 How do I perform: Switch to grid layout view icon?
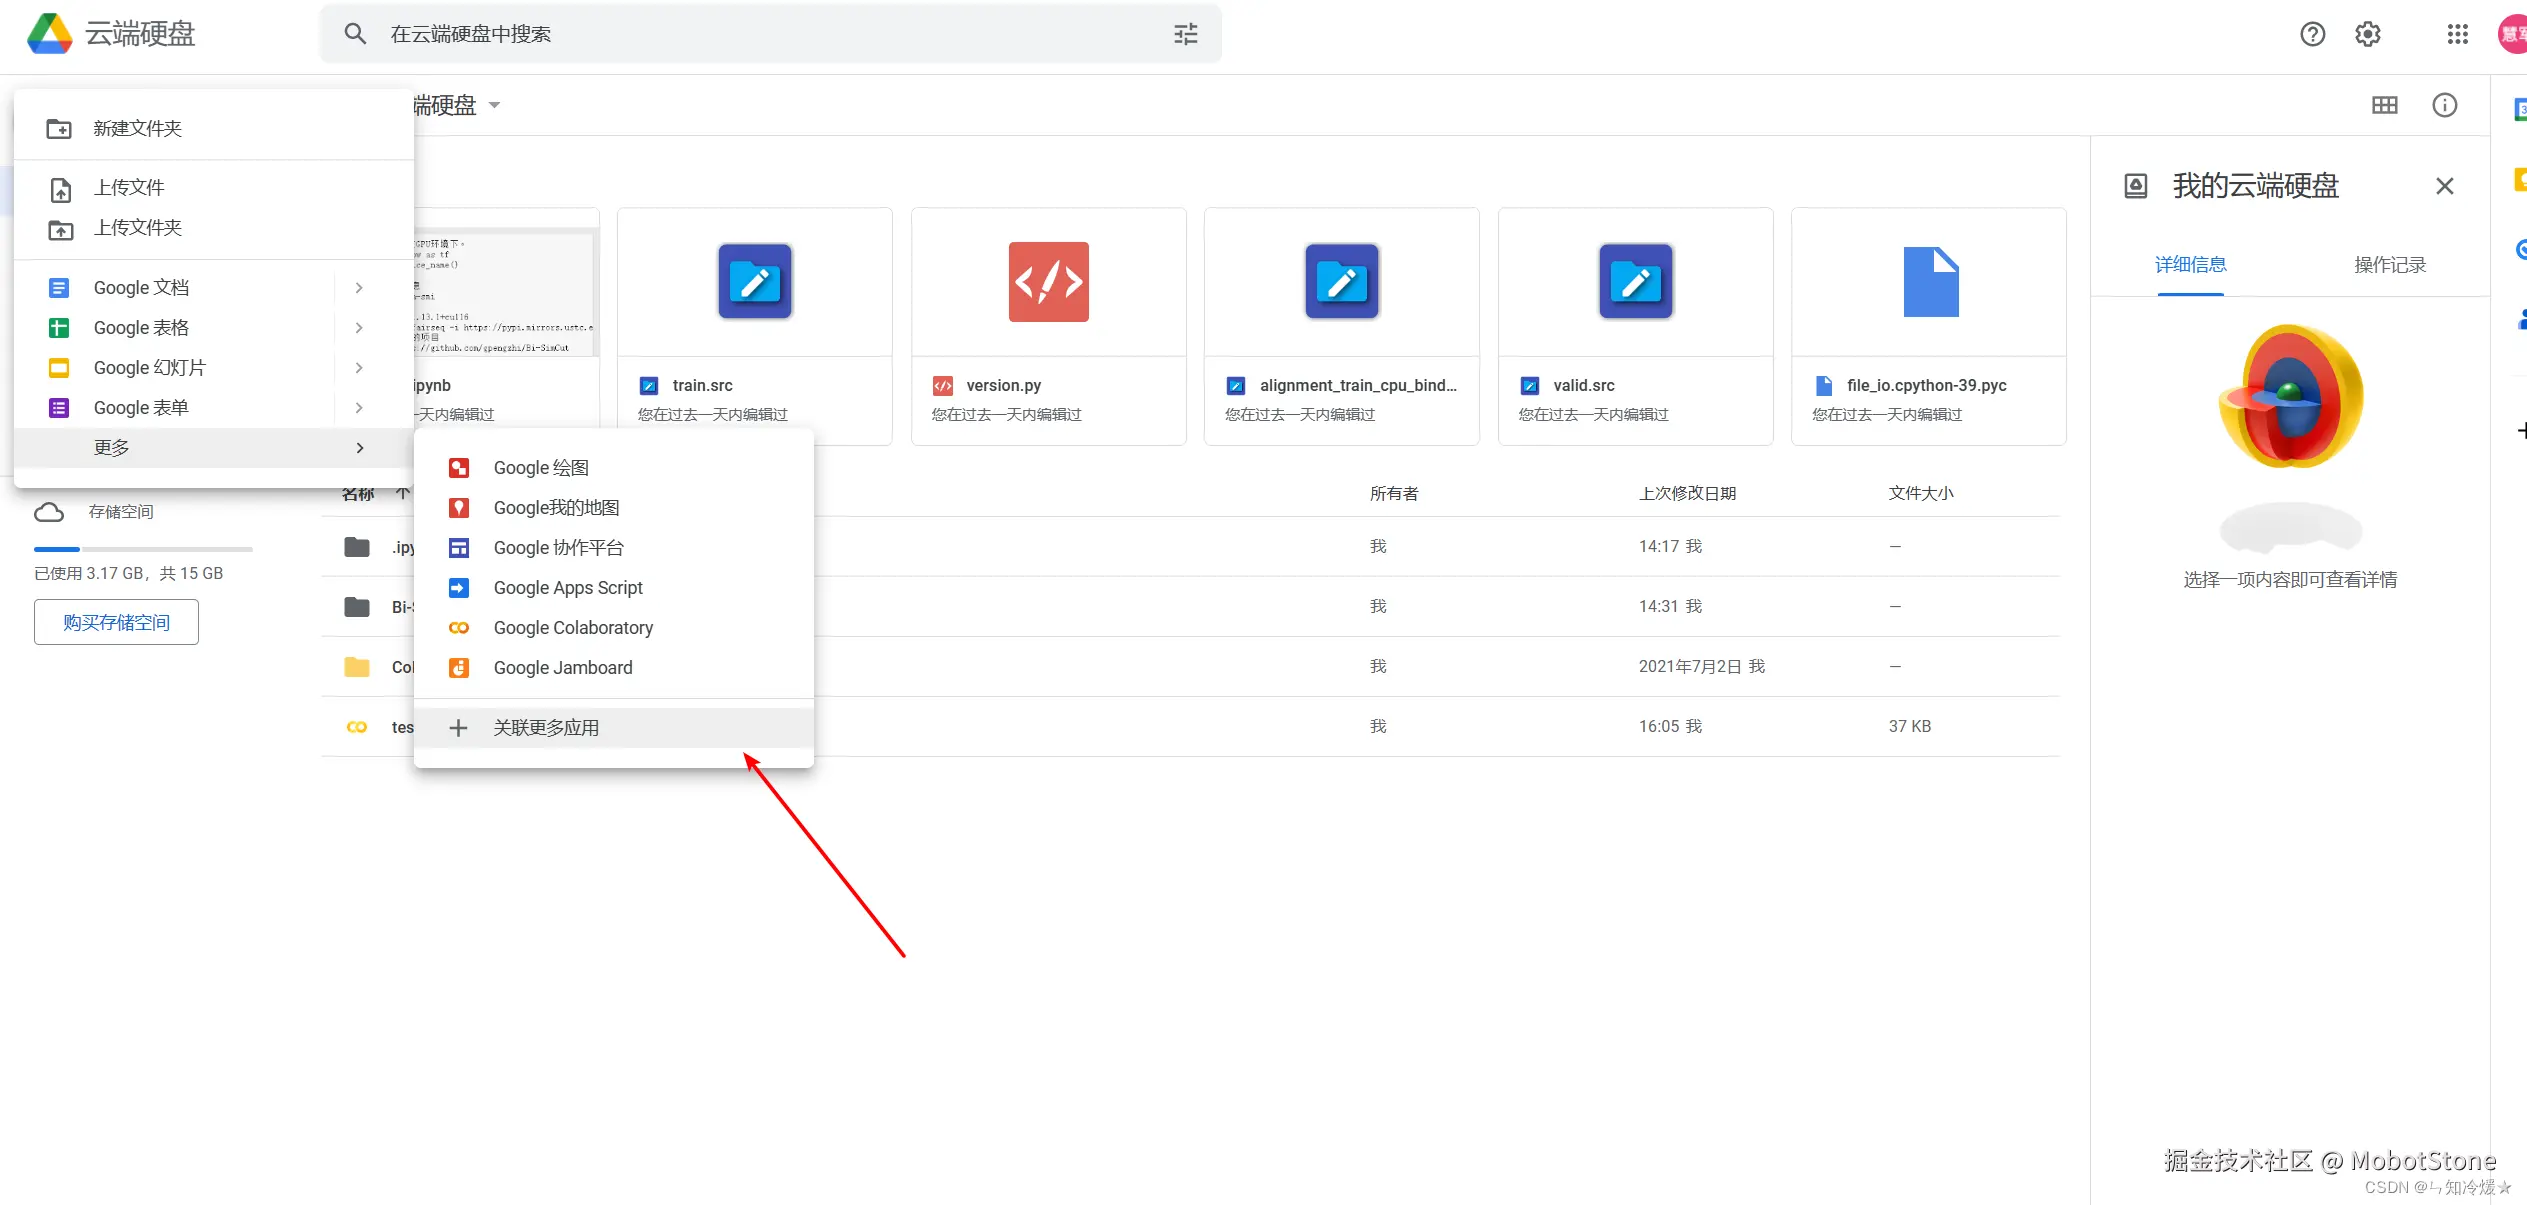point(2384,105)
